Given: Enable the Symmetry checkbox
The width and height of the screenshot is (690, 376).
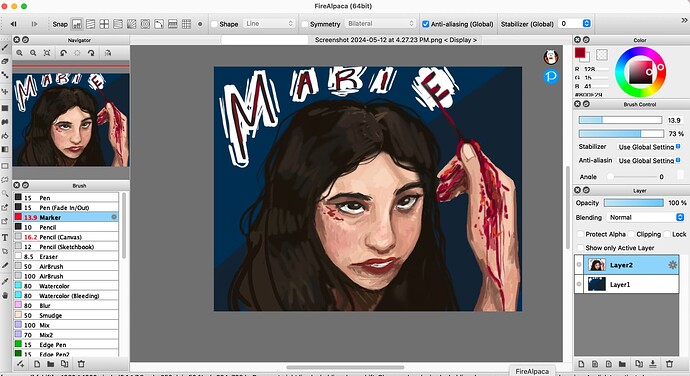Looking at the screenshot, I should tap(305, 24).
